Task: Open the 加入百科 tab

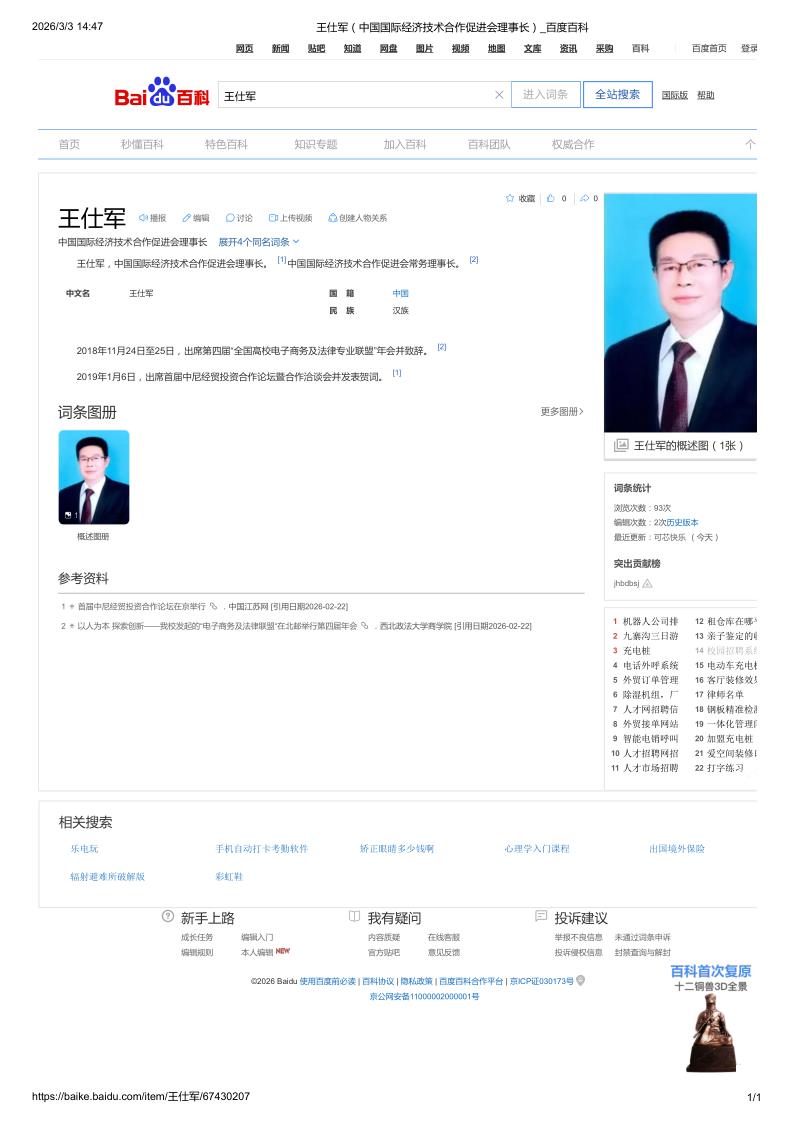Action: (x=405, y=144)
